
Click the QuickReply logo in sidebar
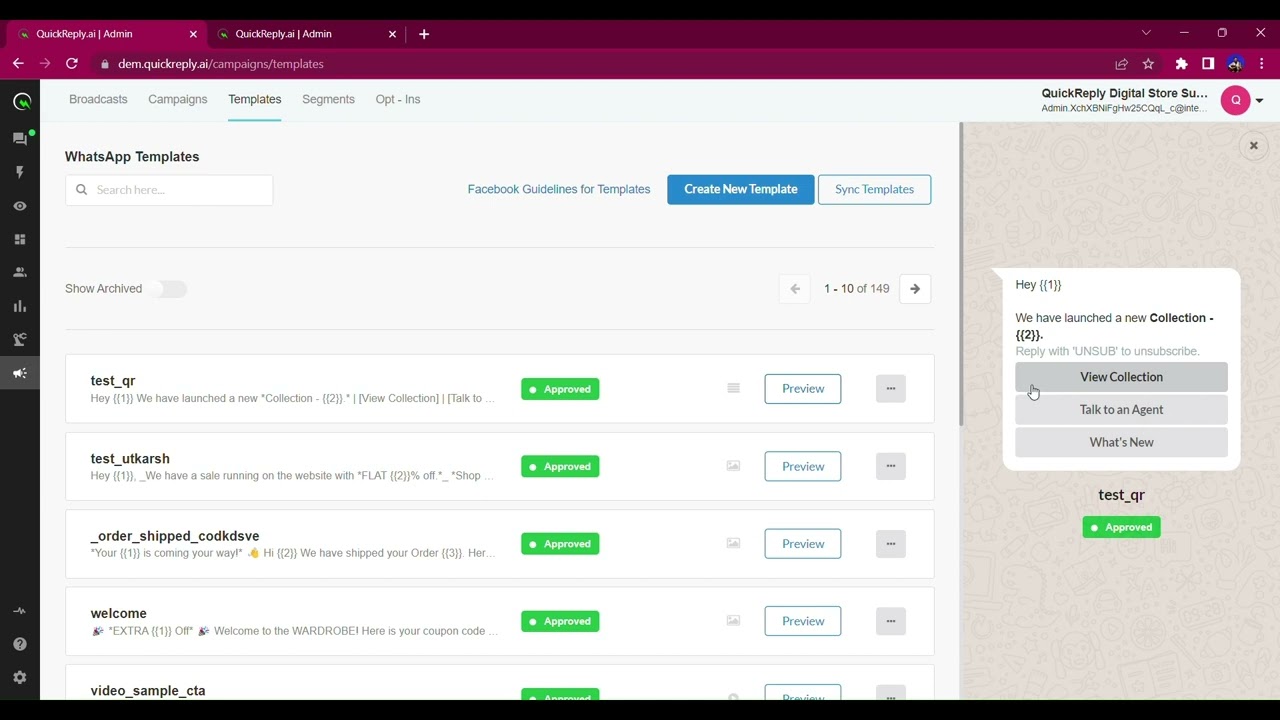21,102
